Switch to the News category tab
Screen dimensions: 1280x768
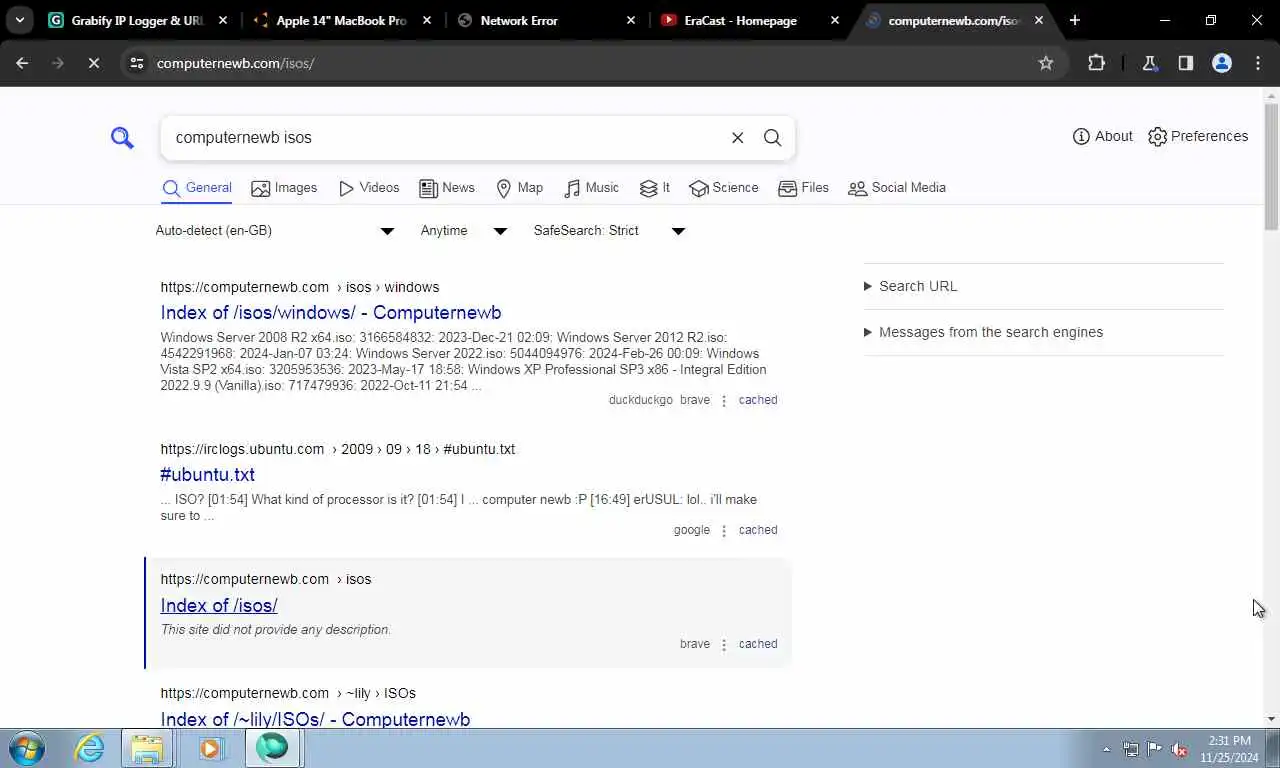[x=447, y=188]
